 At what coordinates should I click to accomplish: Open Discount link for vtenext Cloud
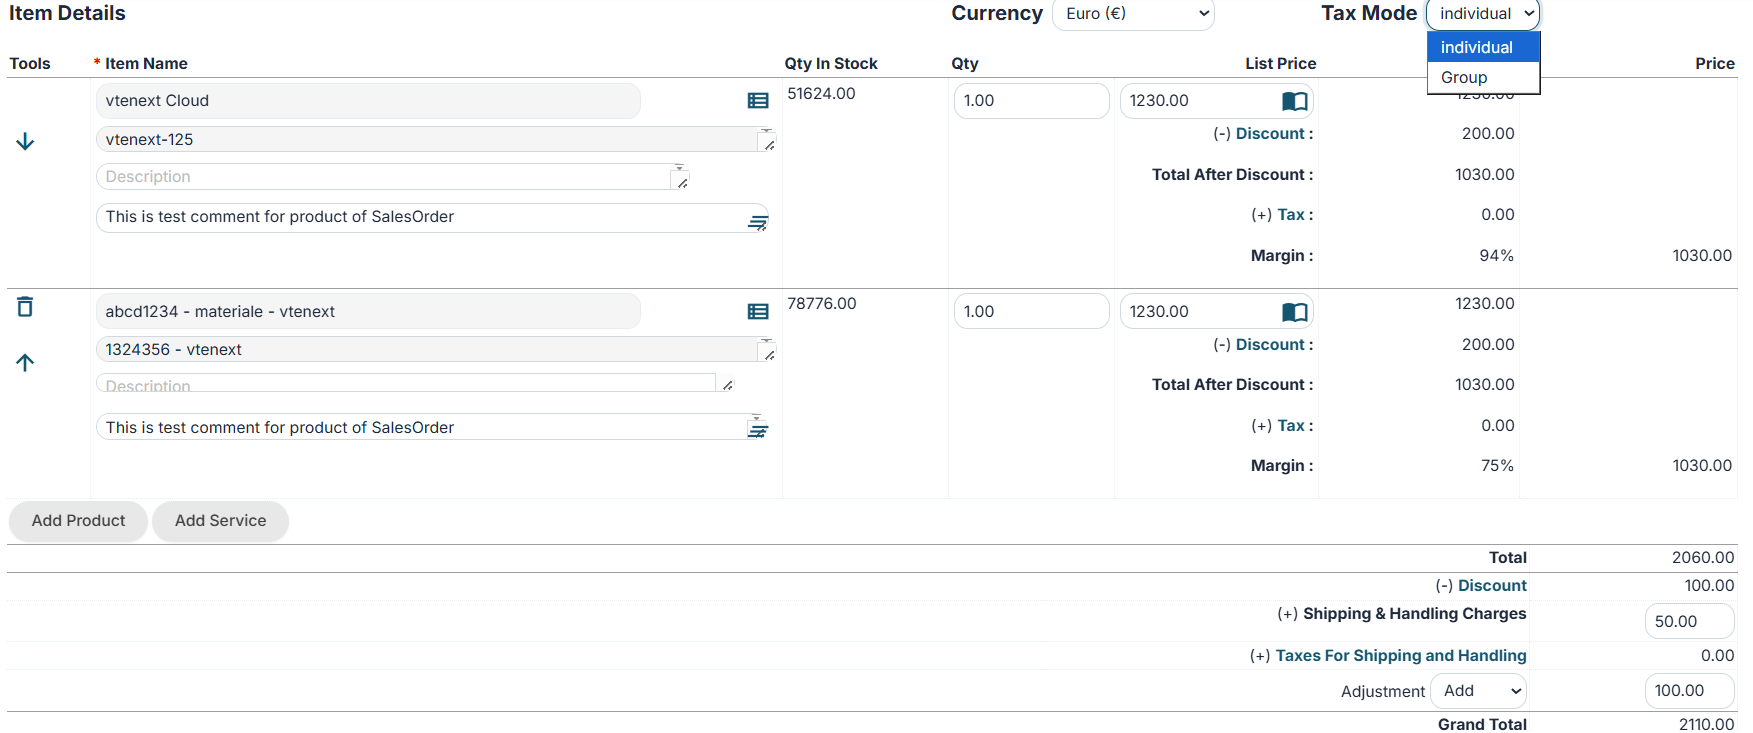click(1270, 134)
